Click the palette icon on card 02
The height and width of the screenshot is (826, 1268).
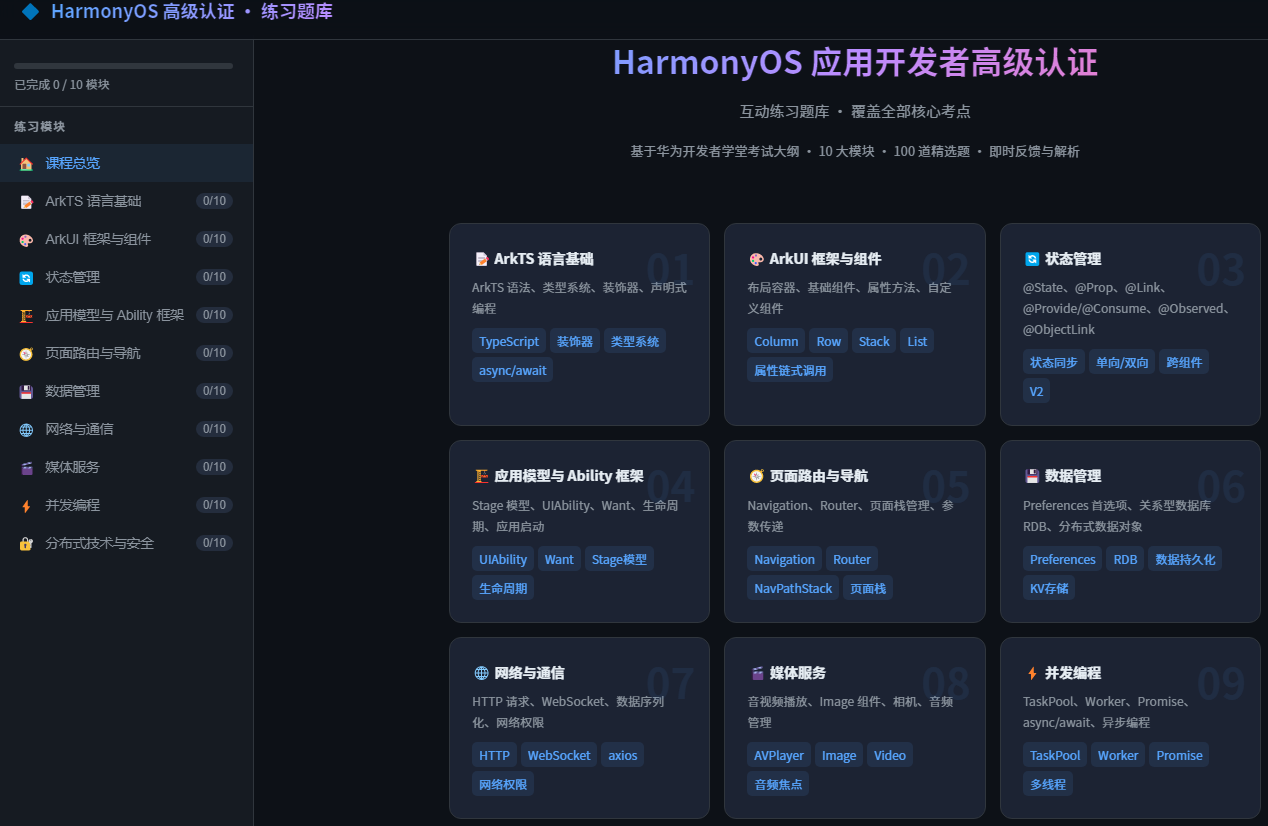(x=756, y=259)
